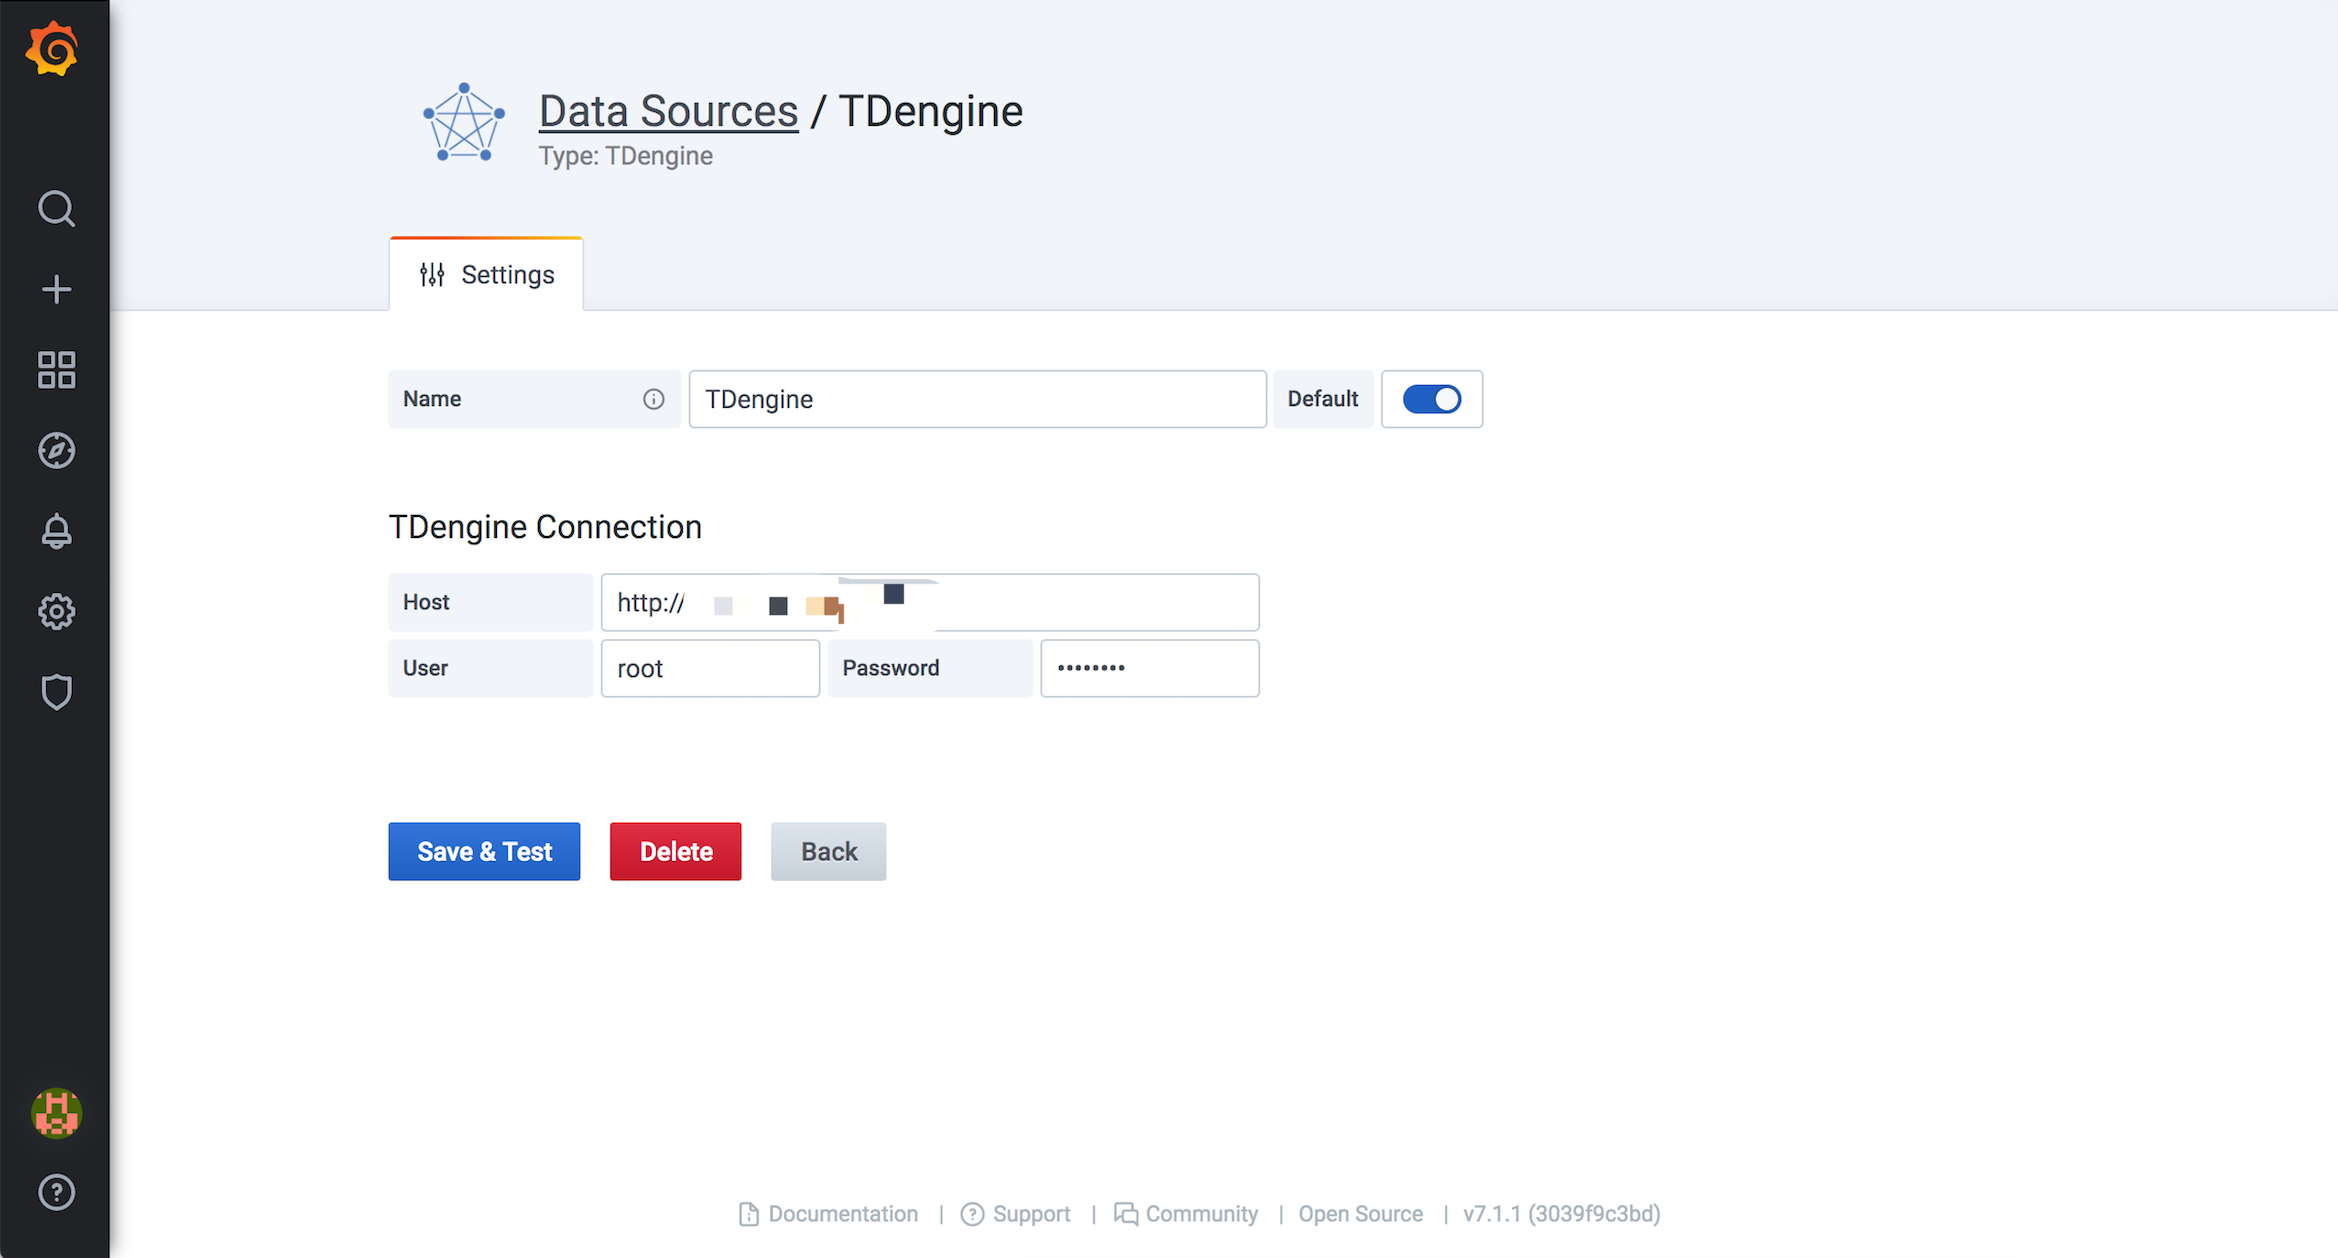Open the Dashboards grid icon
Image resolution: width=2338 pixels, height=1258 pixels.
(56, 370)
